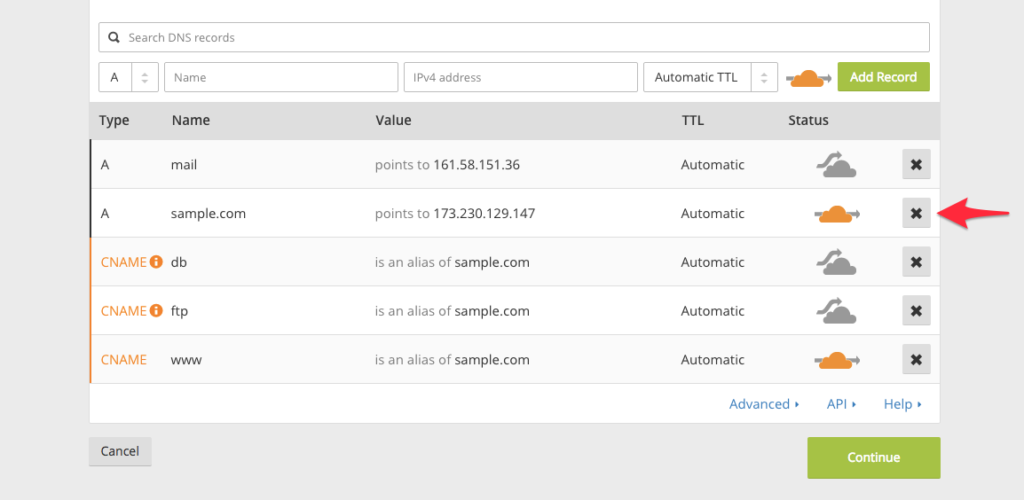Toggle proxy cloud for new record
The height and width of the screenshot is (500, 1024).
809,78
